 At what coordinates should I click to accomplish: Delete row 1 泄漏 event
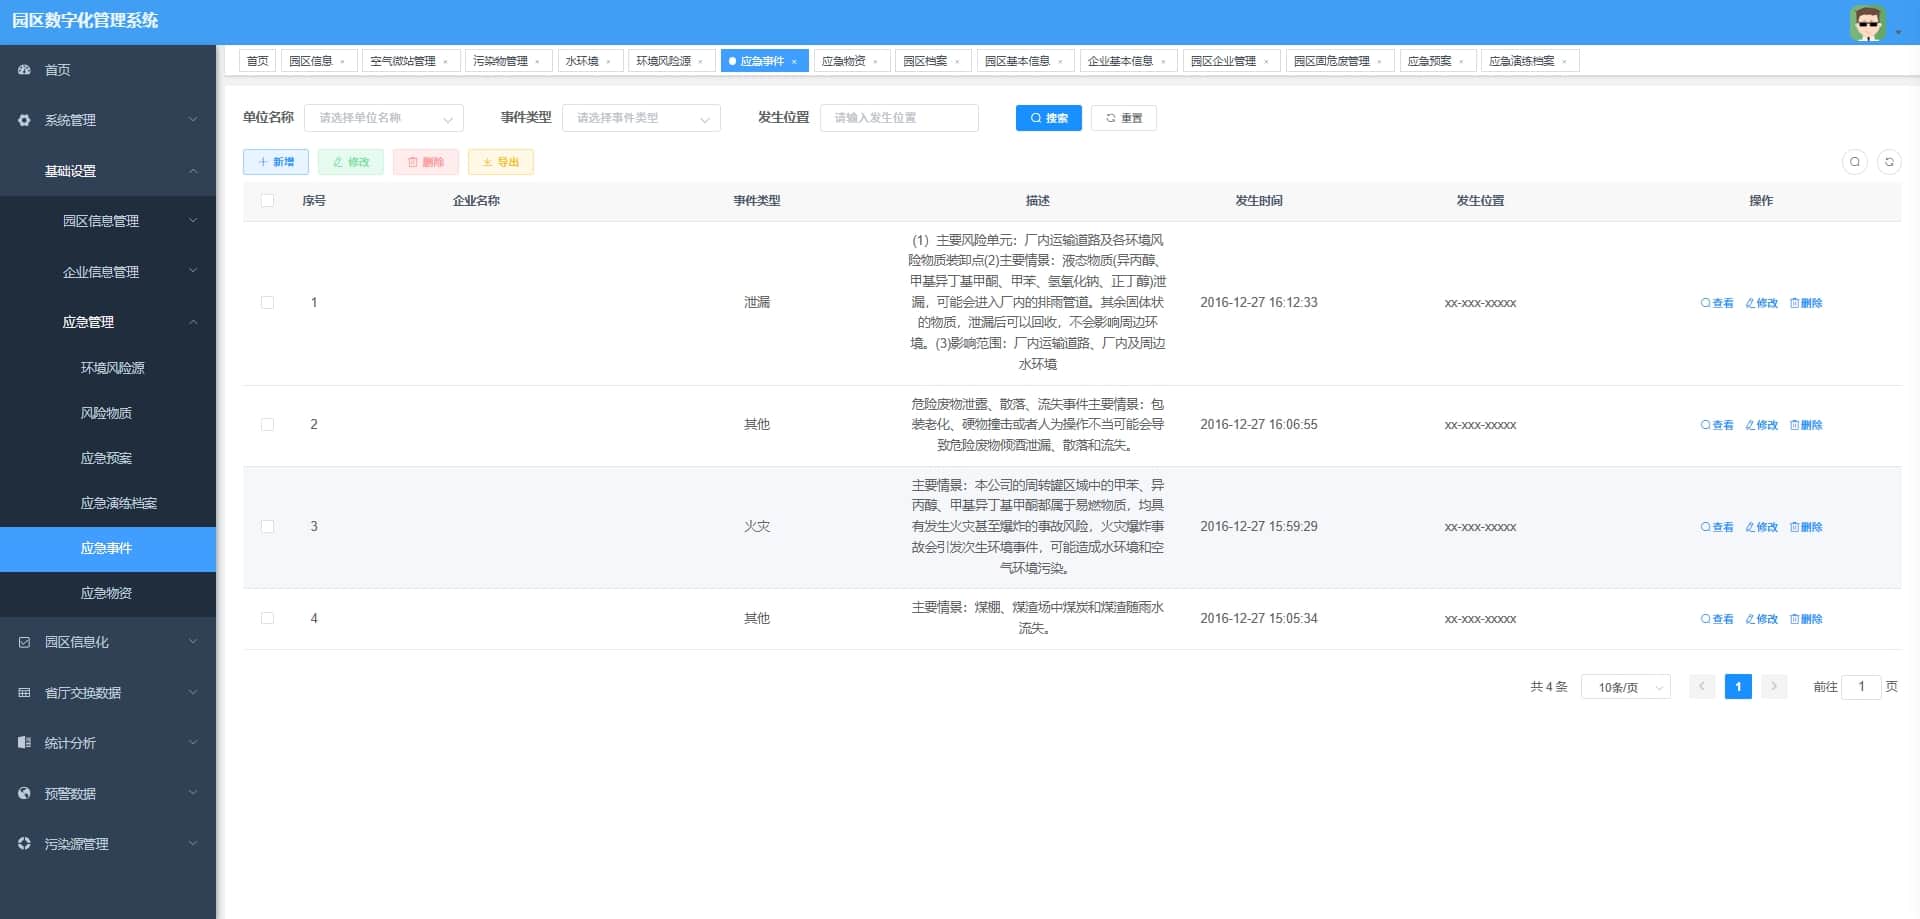[1806, 303]
